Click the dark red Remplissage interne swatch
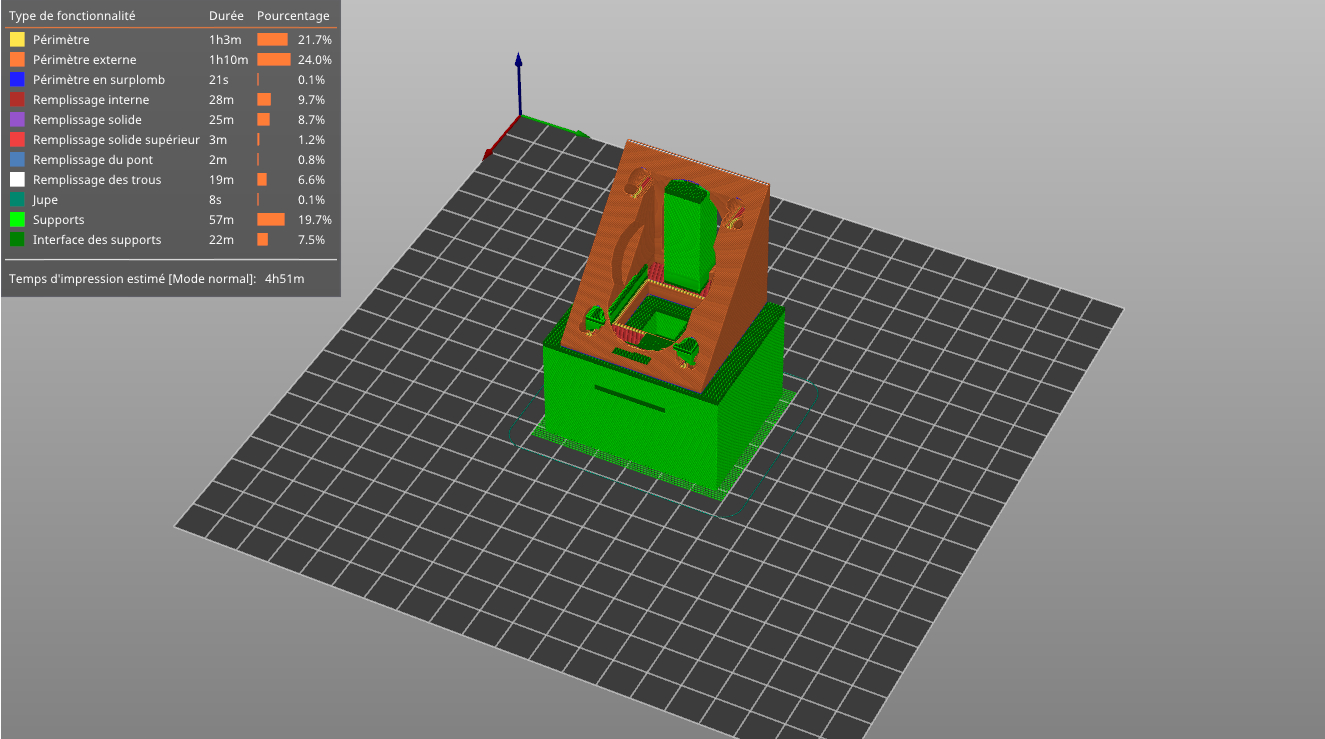Viewport: 1325px width, 739px height. coord(17,100)
